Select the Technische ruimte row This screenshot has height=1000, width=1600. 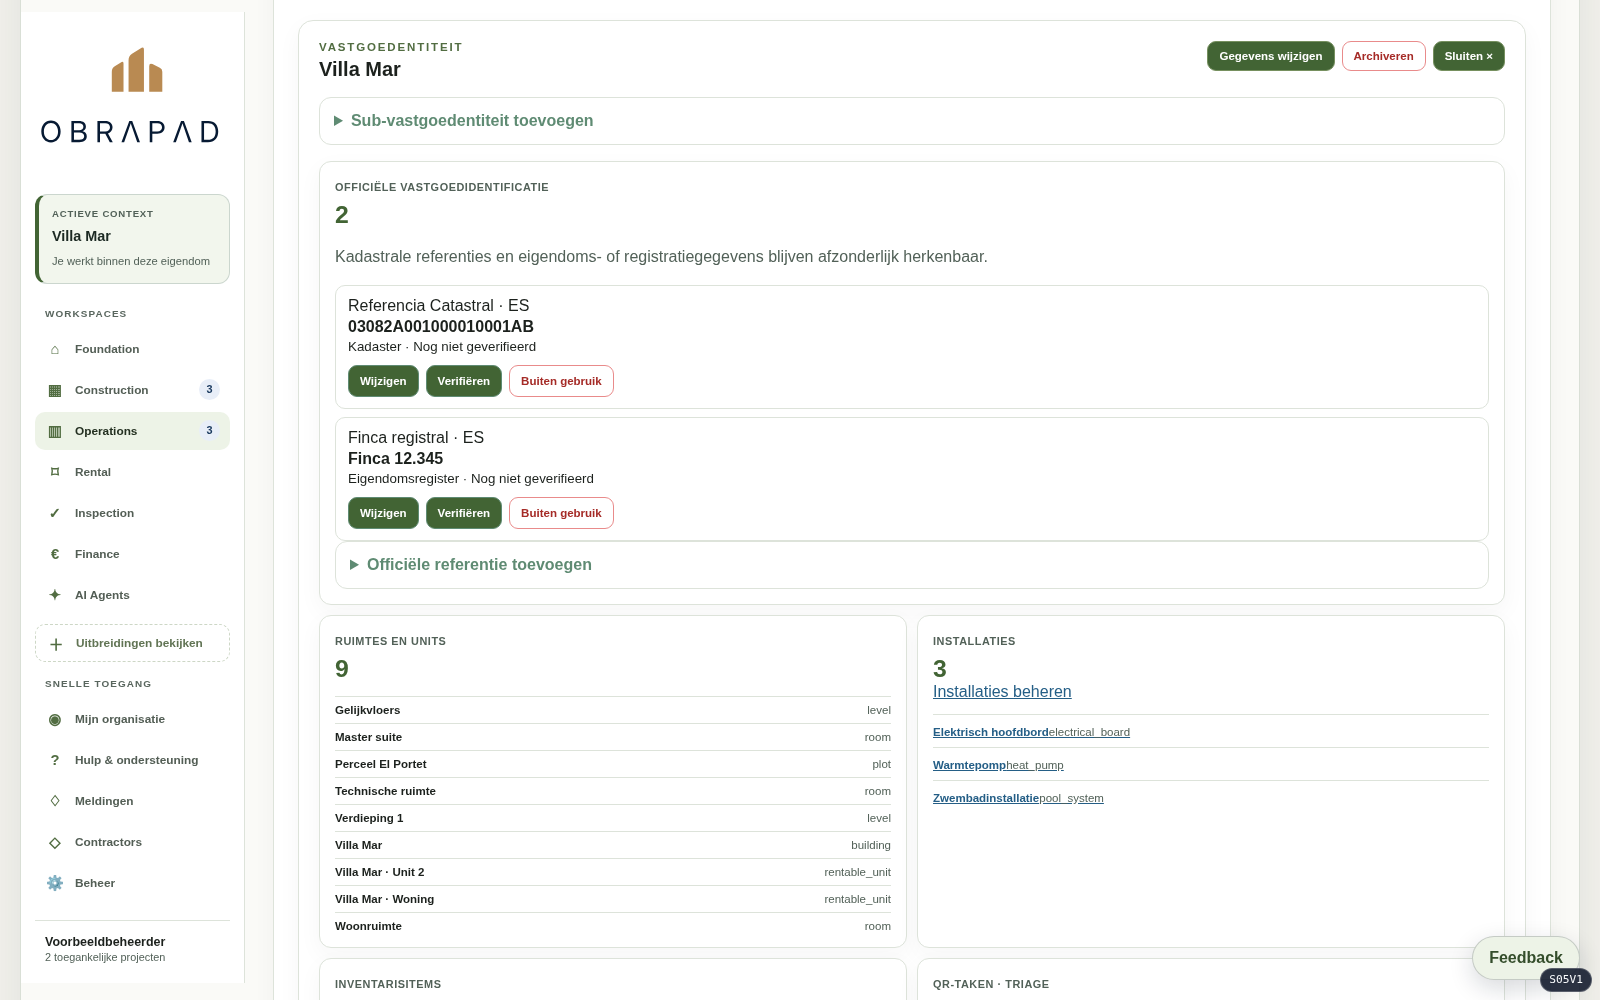pyautogui.click(x=613, y=791)
